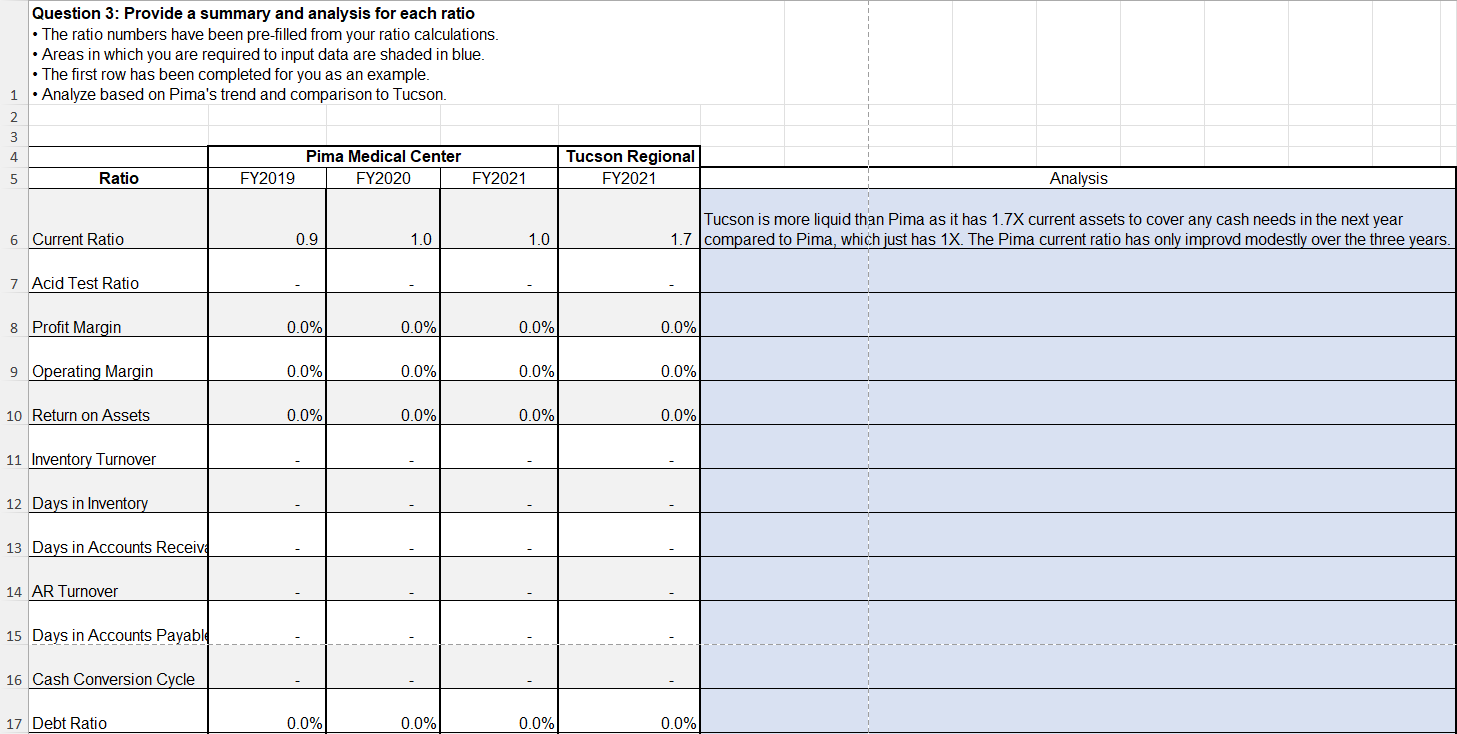
Task: Click the Question 3 instructions cell
Action: (300, 55)
